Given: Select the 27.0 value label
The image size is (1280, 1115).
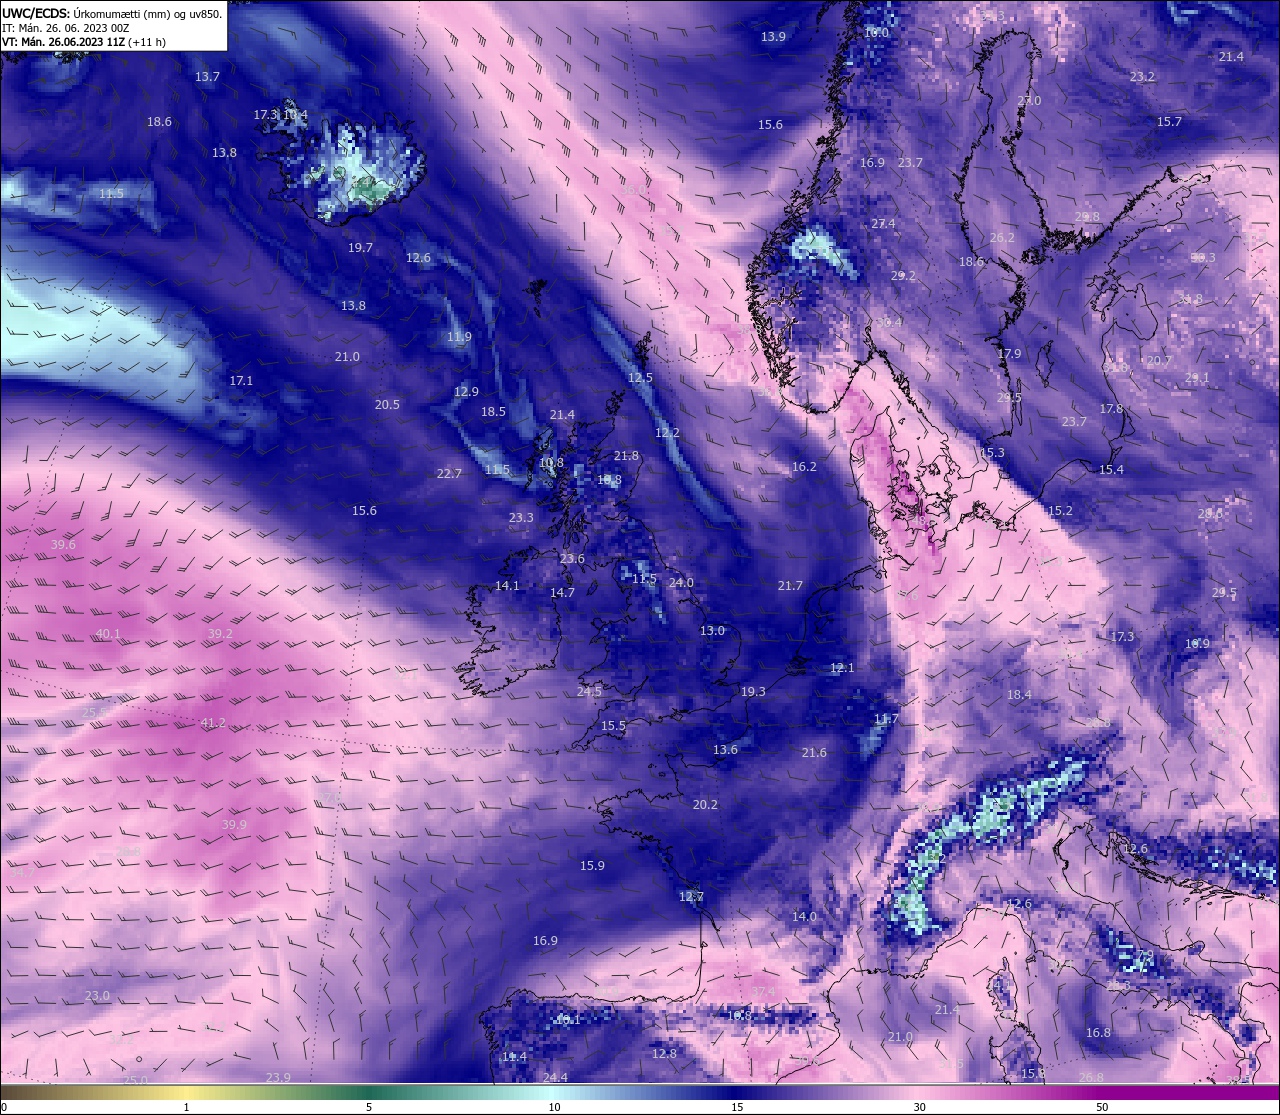Looking at the screenshot, I should (x=1029, y=101).
